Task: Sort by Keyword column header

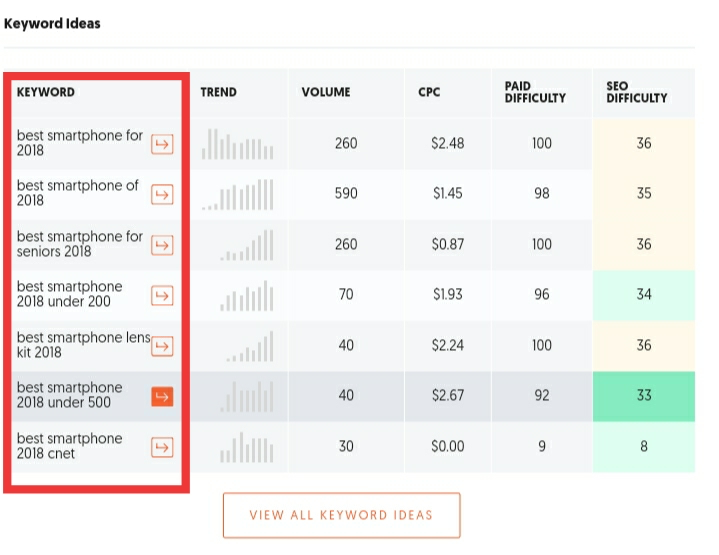Action: tap(46, 92)
